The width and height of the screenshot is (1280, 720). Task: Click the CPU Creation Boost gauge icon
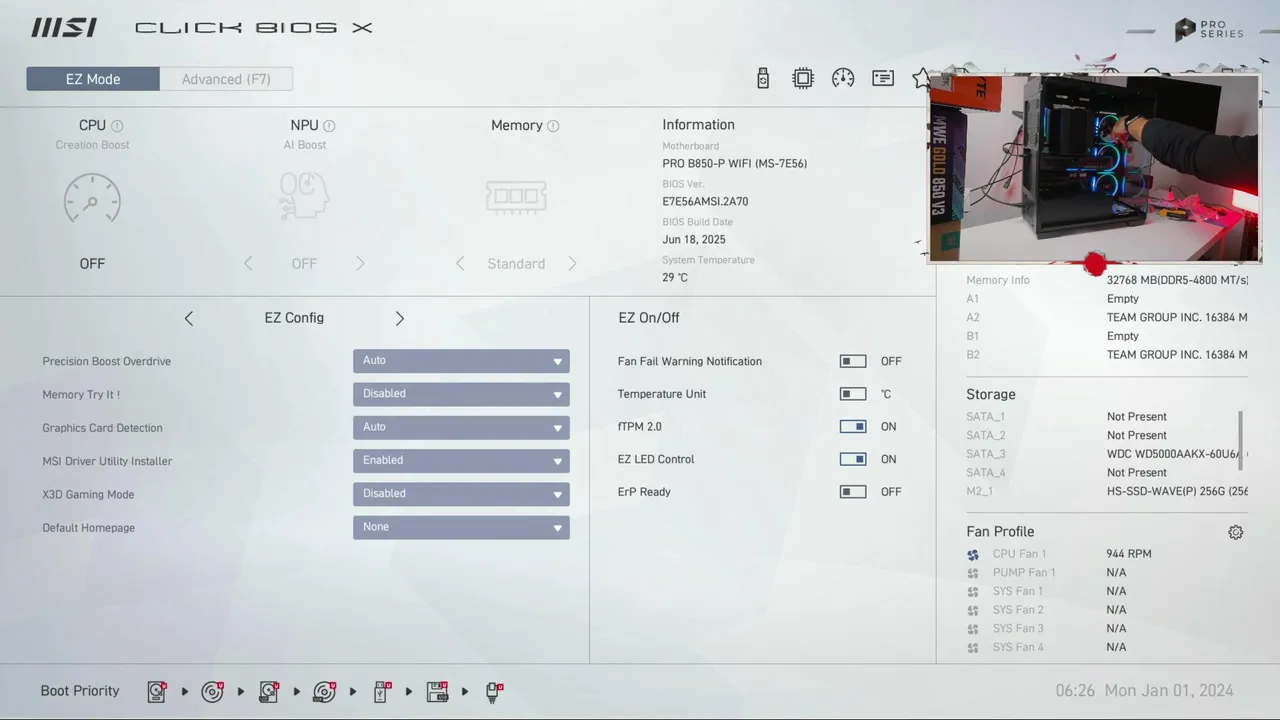92,198
